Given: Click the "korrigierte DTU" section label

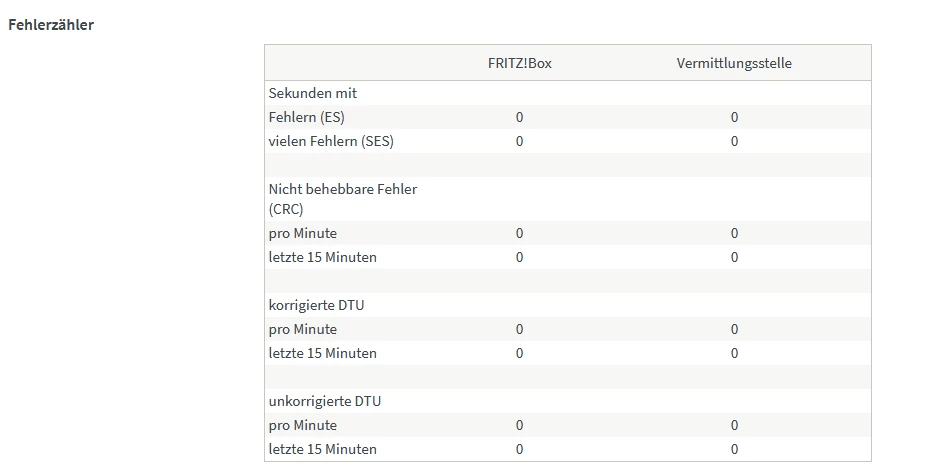Looking at the screenshot, I should [316, 305].
